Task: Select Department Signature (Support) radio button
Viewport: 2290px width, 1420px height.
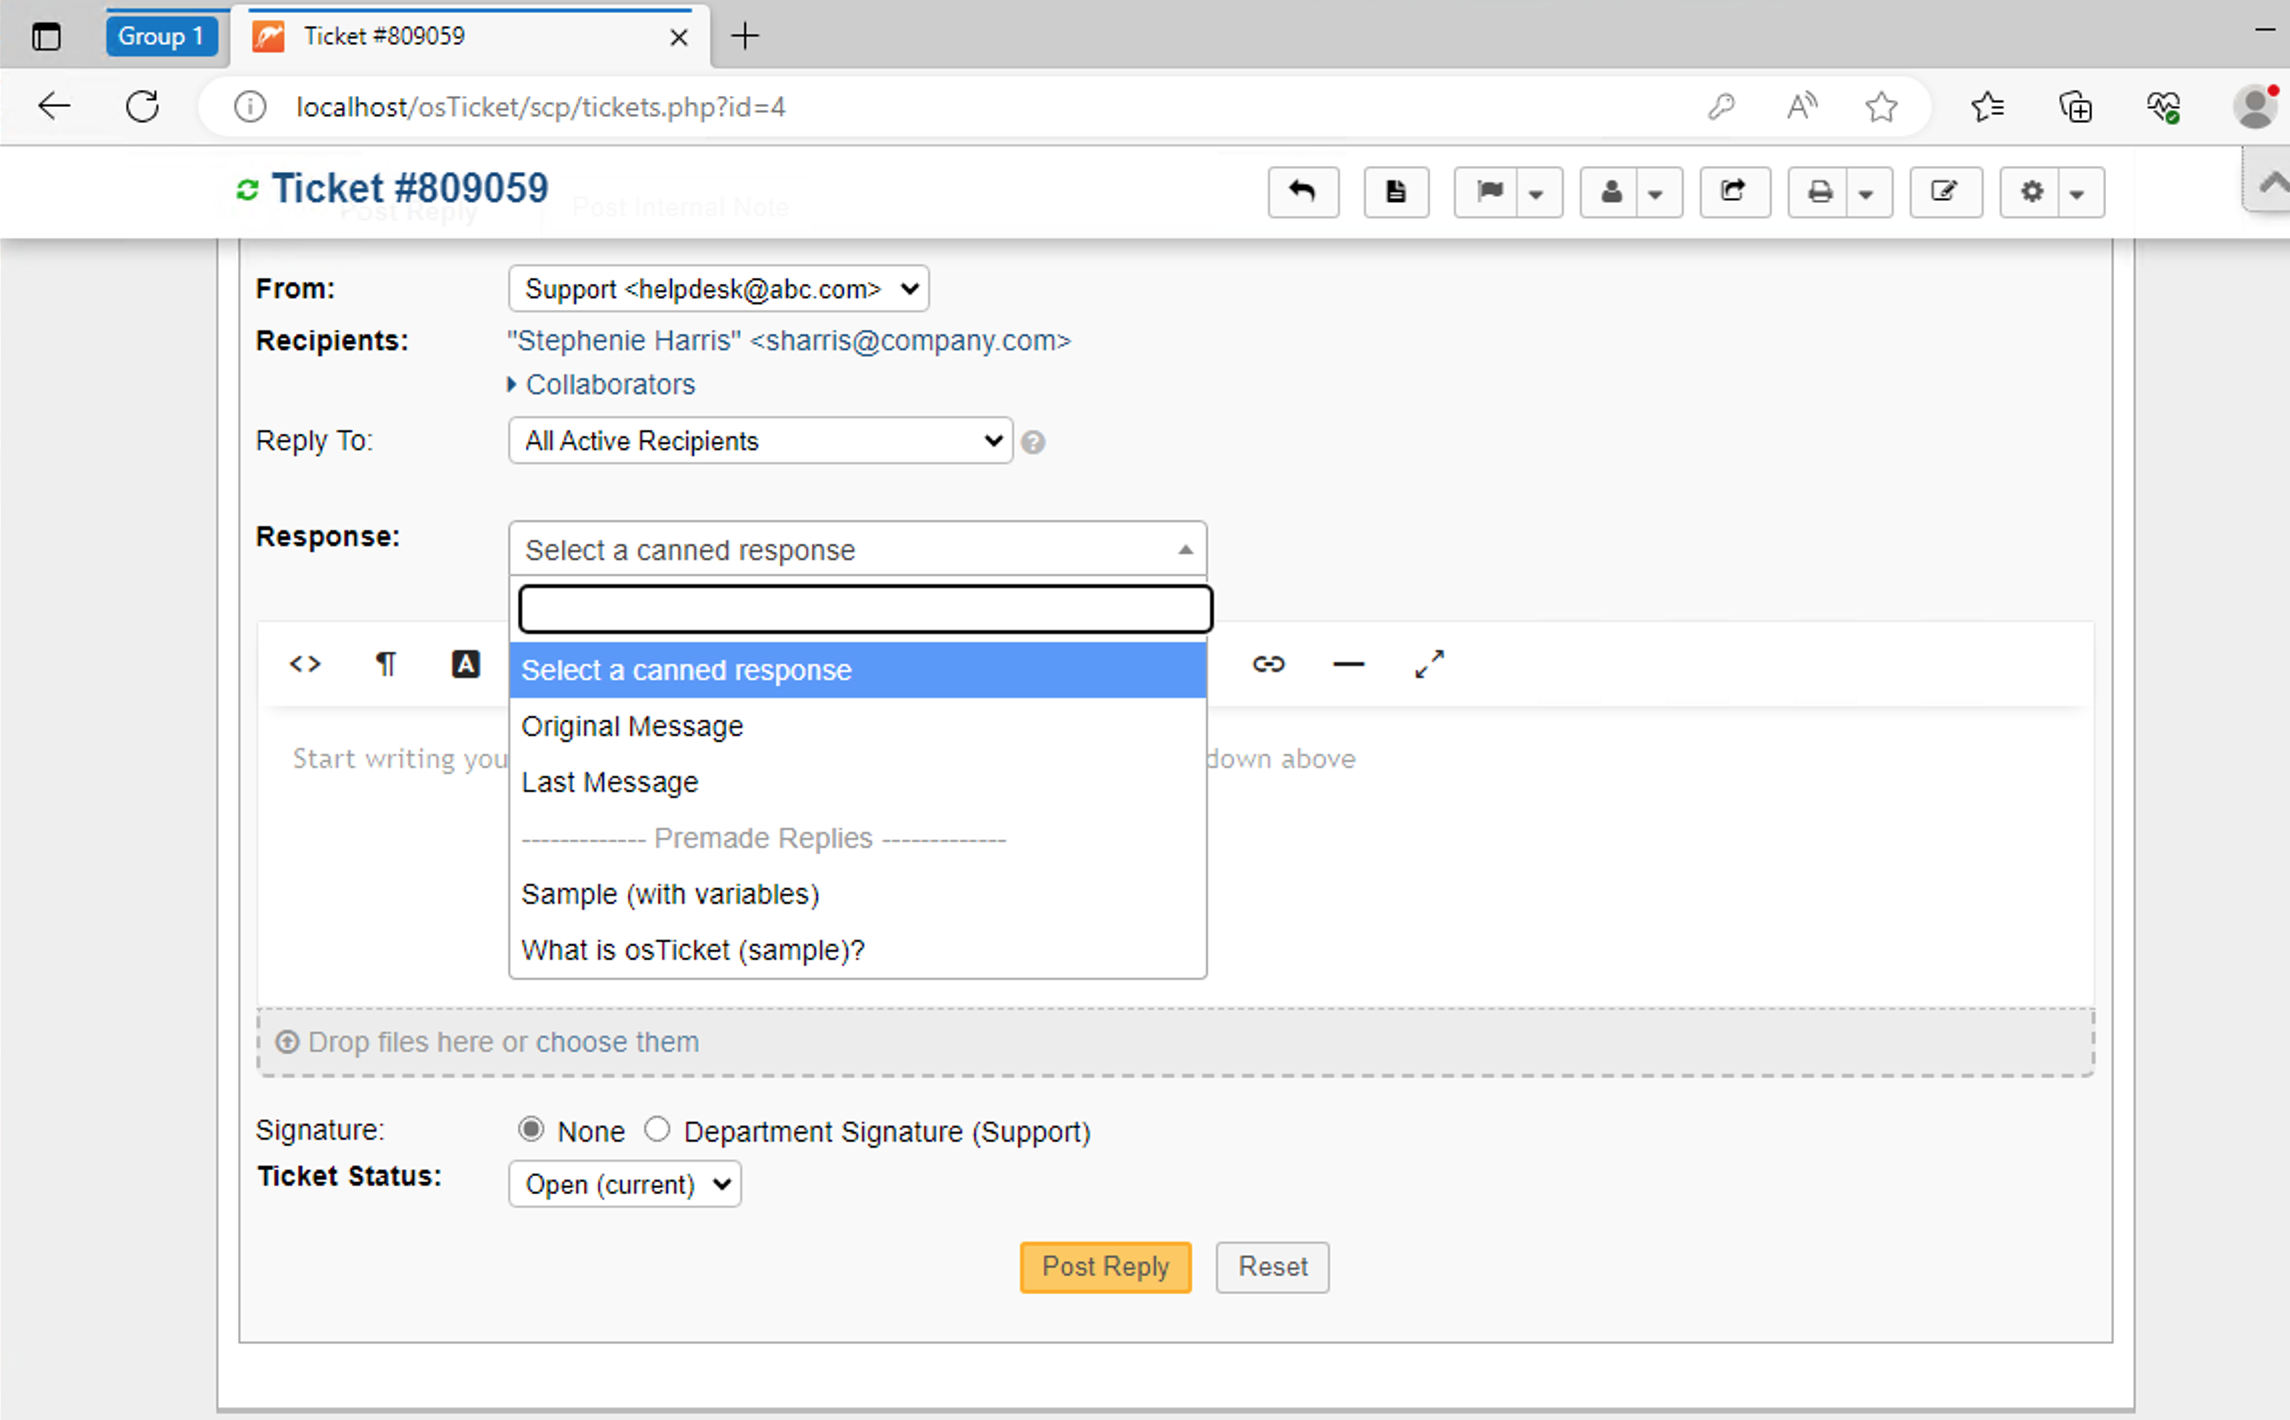Action: click(x=657, y=1130)
